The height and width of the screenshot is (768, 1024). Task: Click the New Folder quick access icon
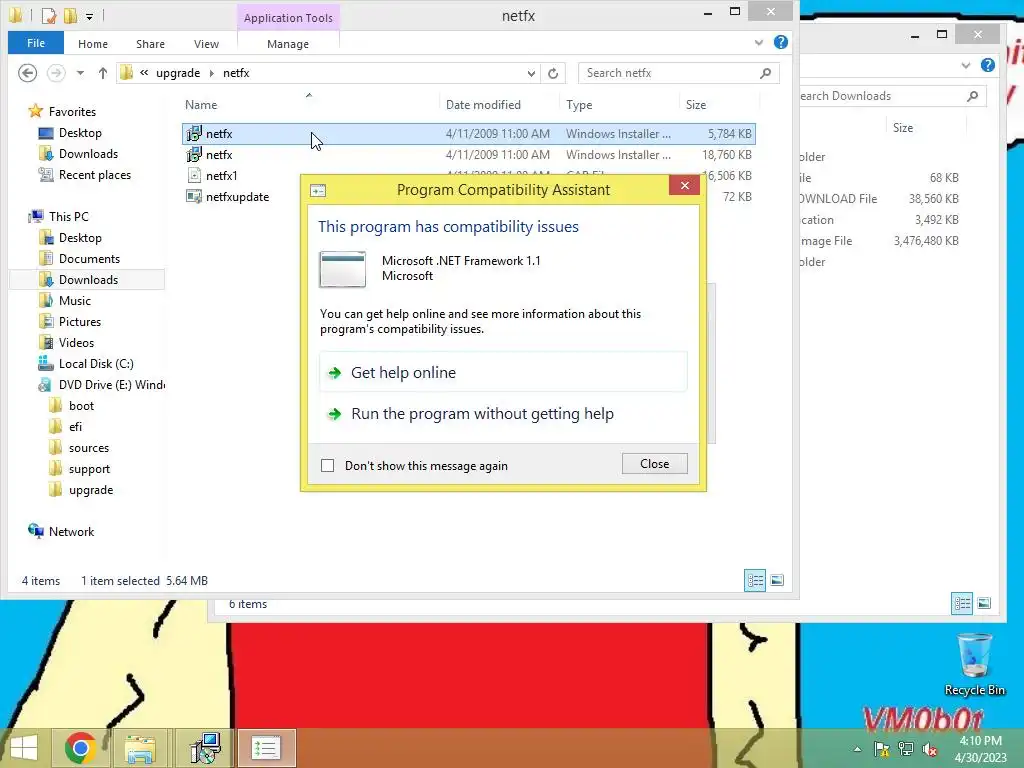click(70, 16)
